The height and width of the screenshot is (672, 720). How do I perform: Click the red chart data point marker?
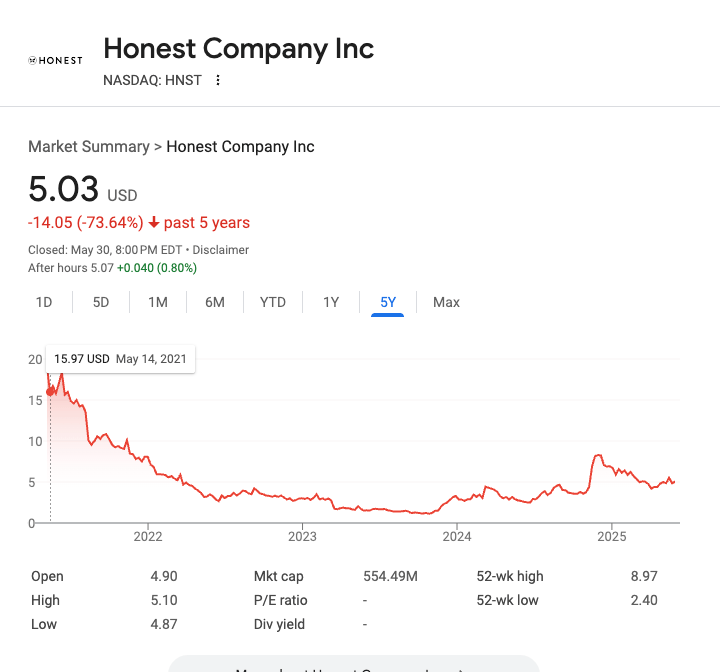pos(51,392)
